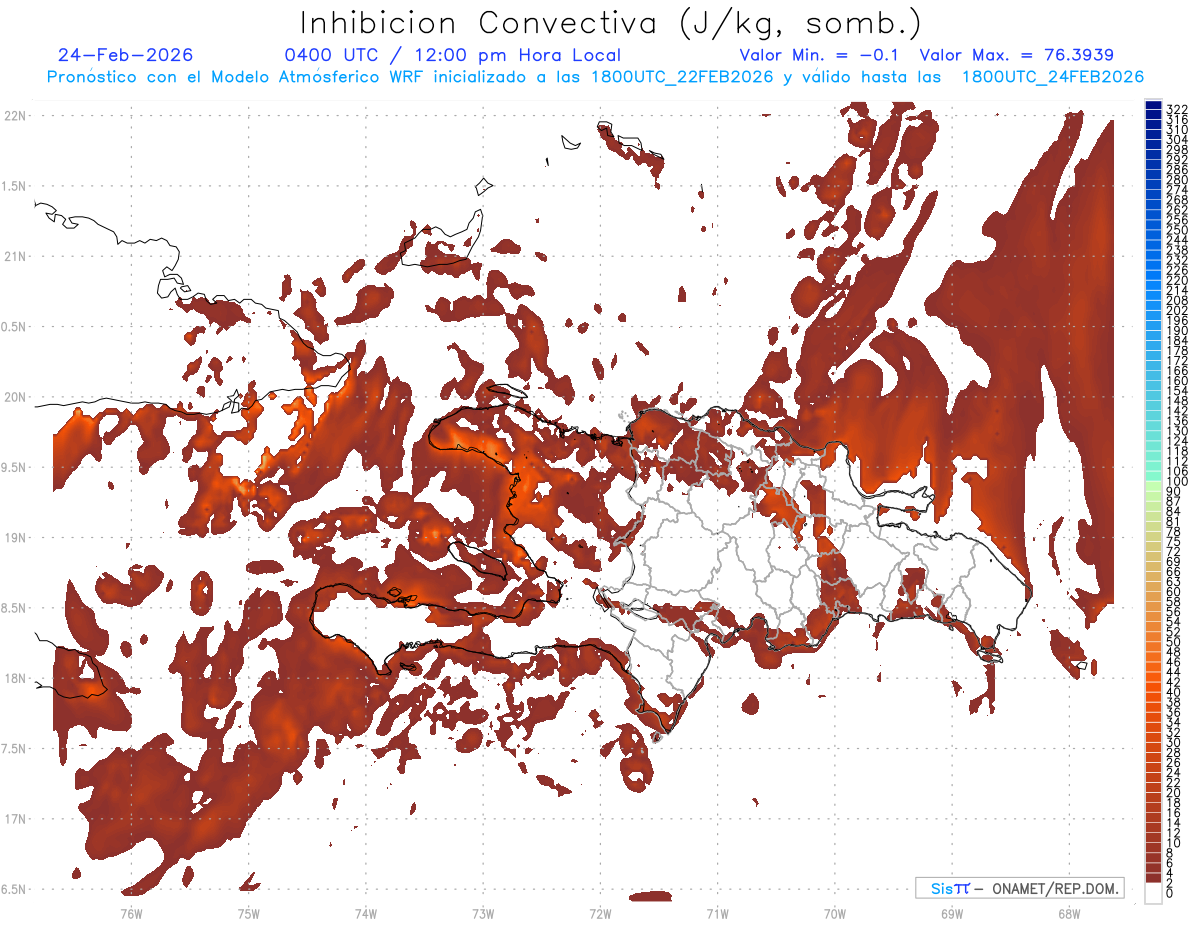Select the "Valor Max. = 76.3939" readout
Image resolution: width=1200 pixels, height=927 pixels.
click(1016, 55)
